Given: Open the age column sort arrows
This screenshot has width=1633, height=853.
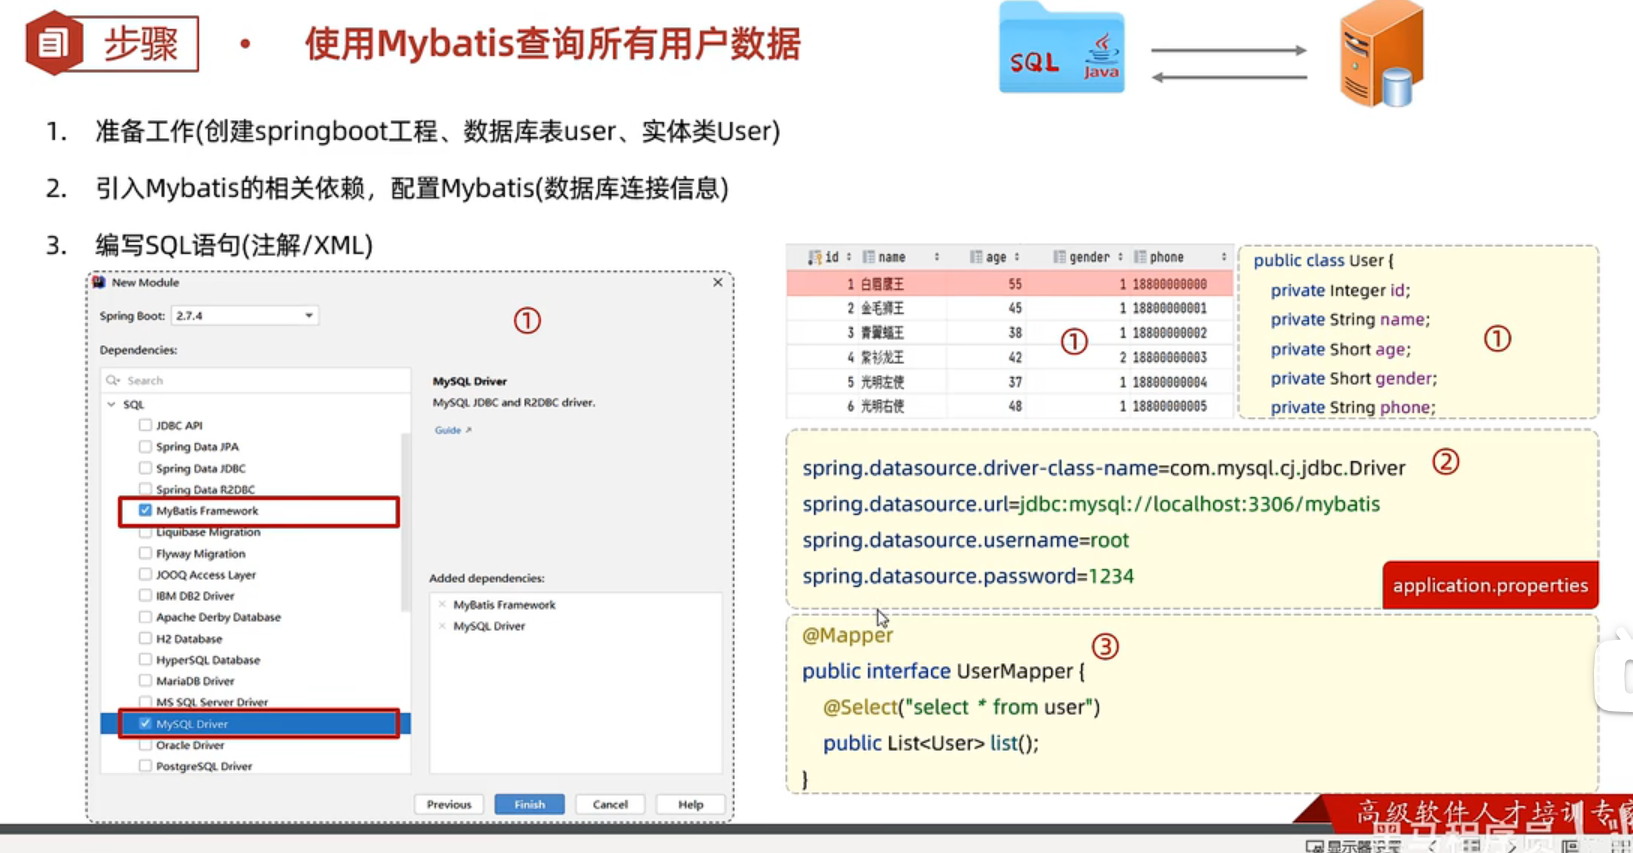Looking at the screenshot, I should pyautogui.click(x=1017, y=258).
